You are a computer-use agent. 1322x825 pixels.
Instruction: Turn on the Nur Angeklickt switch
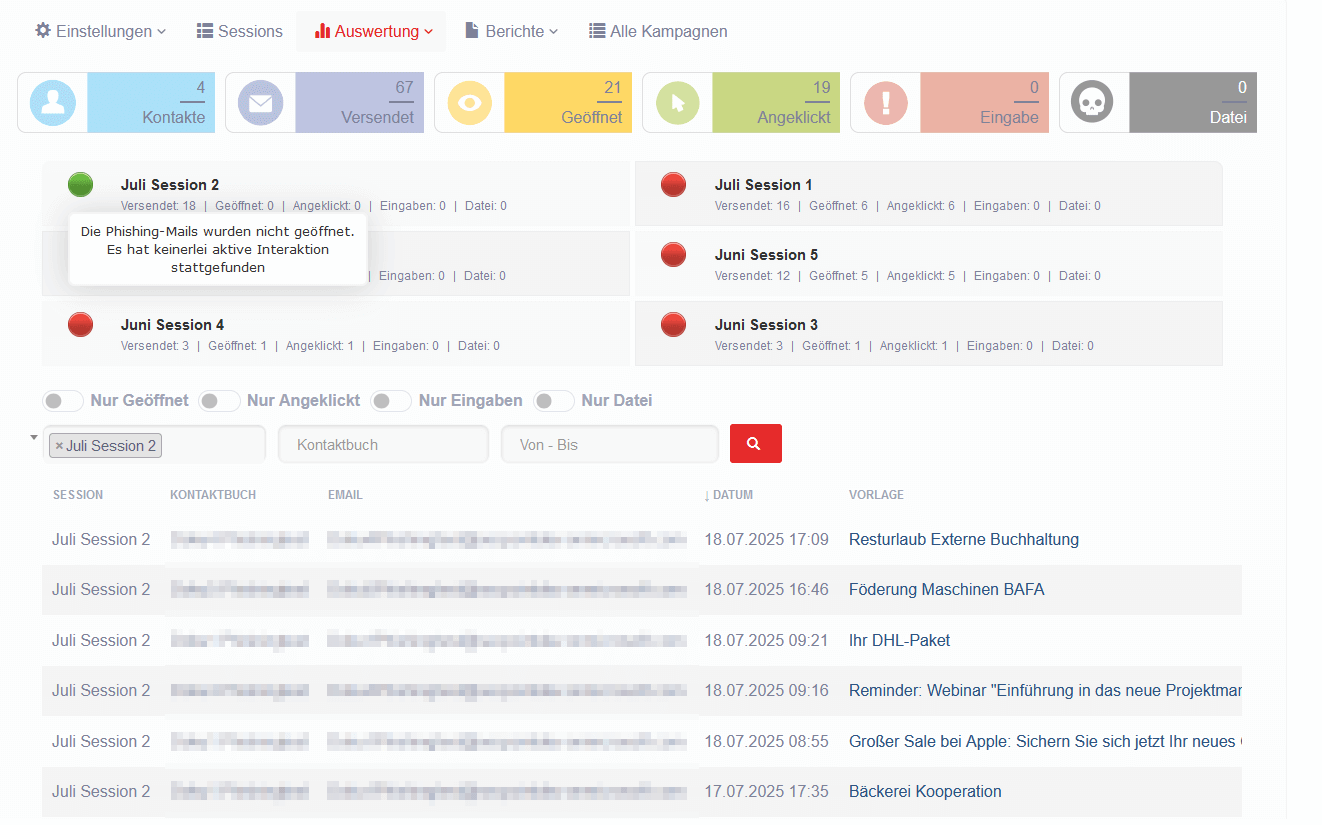click(219, 401)
